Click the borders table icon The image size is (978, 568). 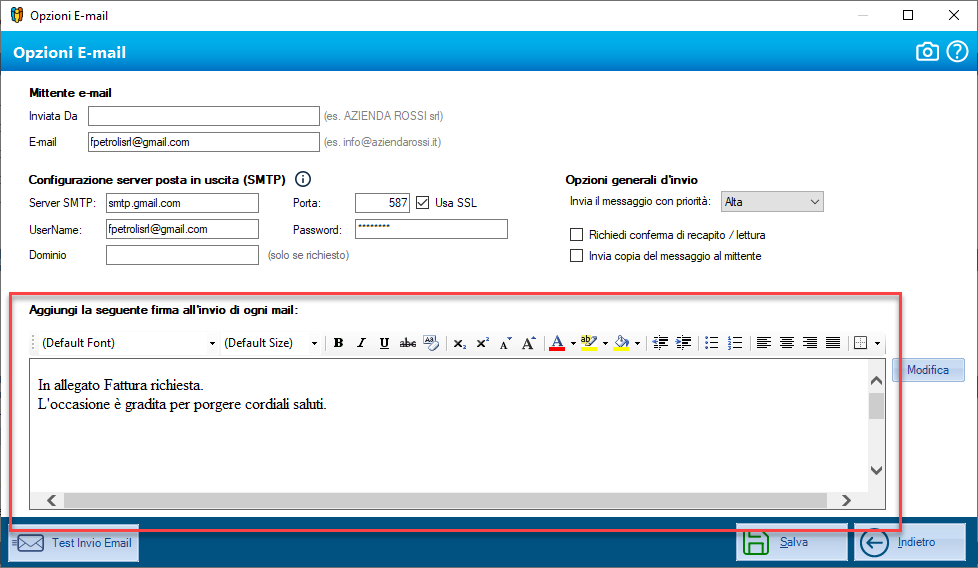[861, 343]
